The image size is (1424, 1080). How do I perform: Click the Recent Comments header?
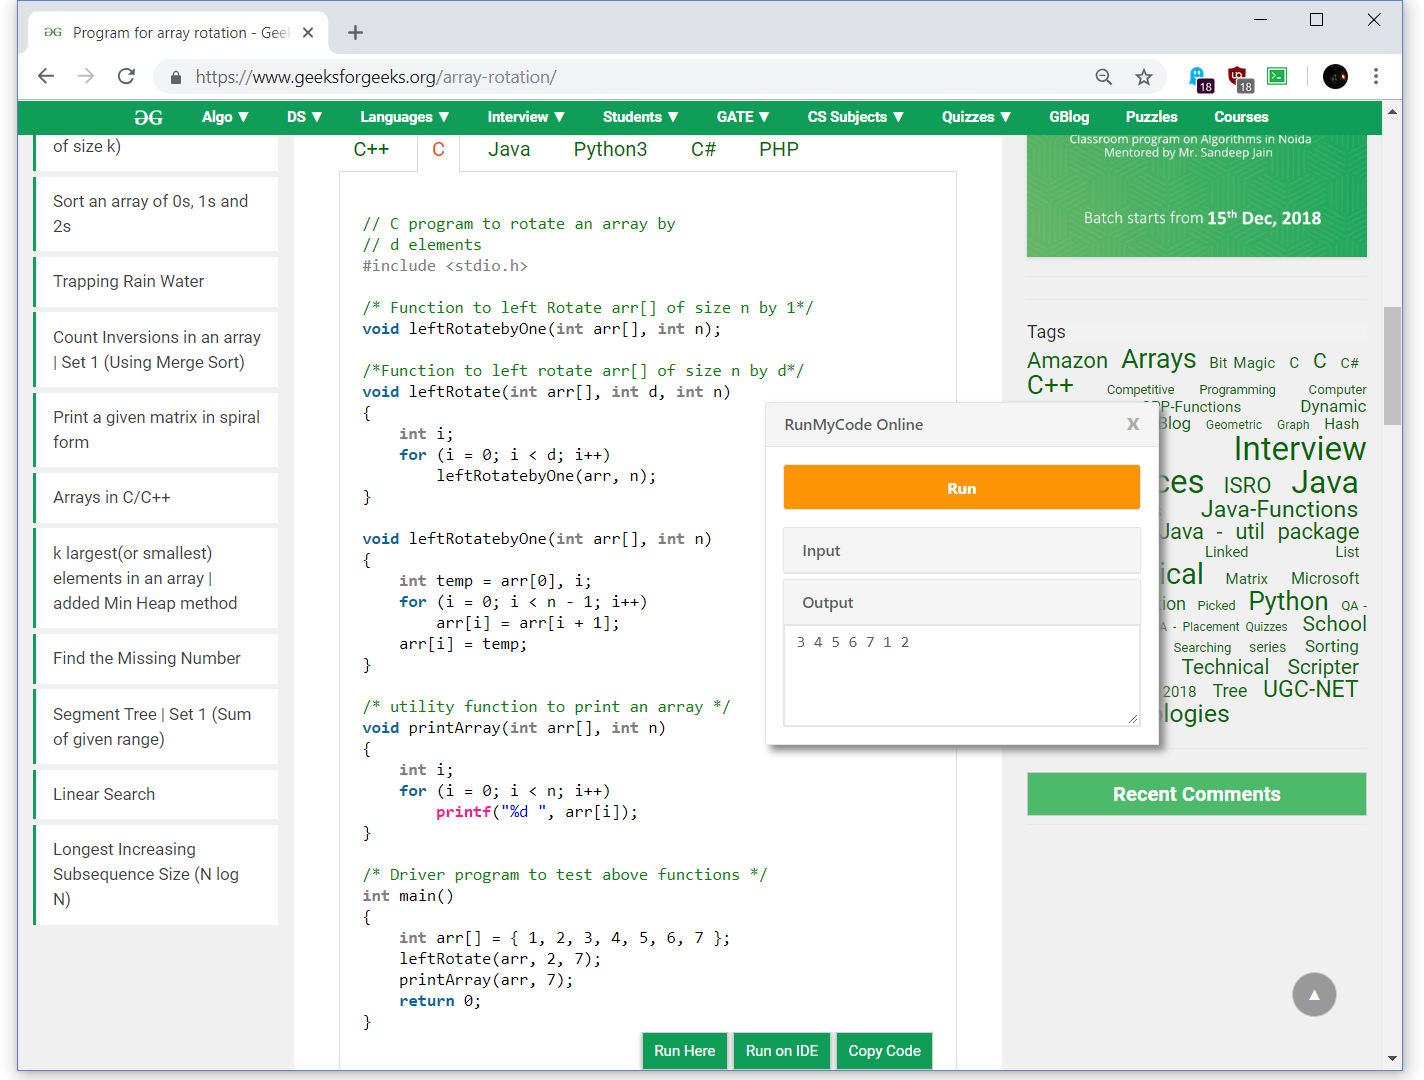(1196, 794)
